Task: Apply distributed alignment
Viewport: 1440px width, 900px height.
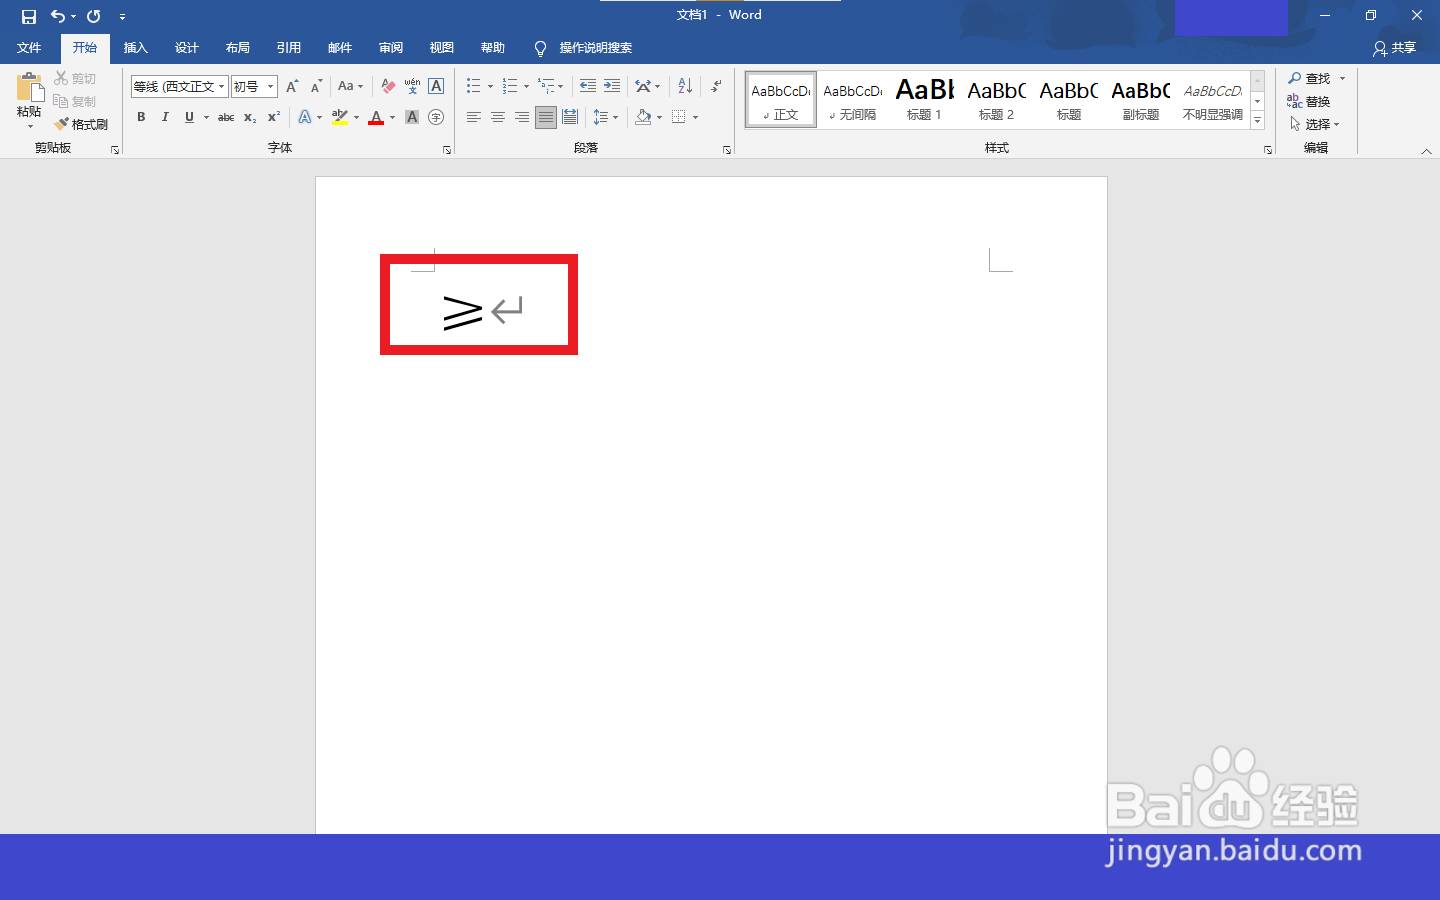Action: [x=570, y=117]
